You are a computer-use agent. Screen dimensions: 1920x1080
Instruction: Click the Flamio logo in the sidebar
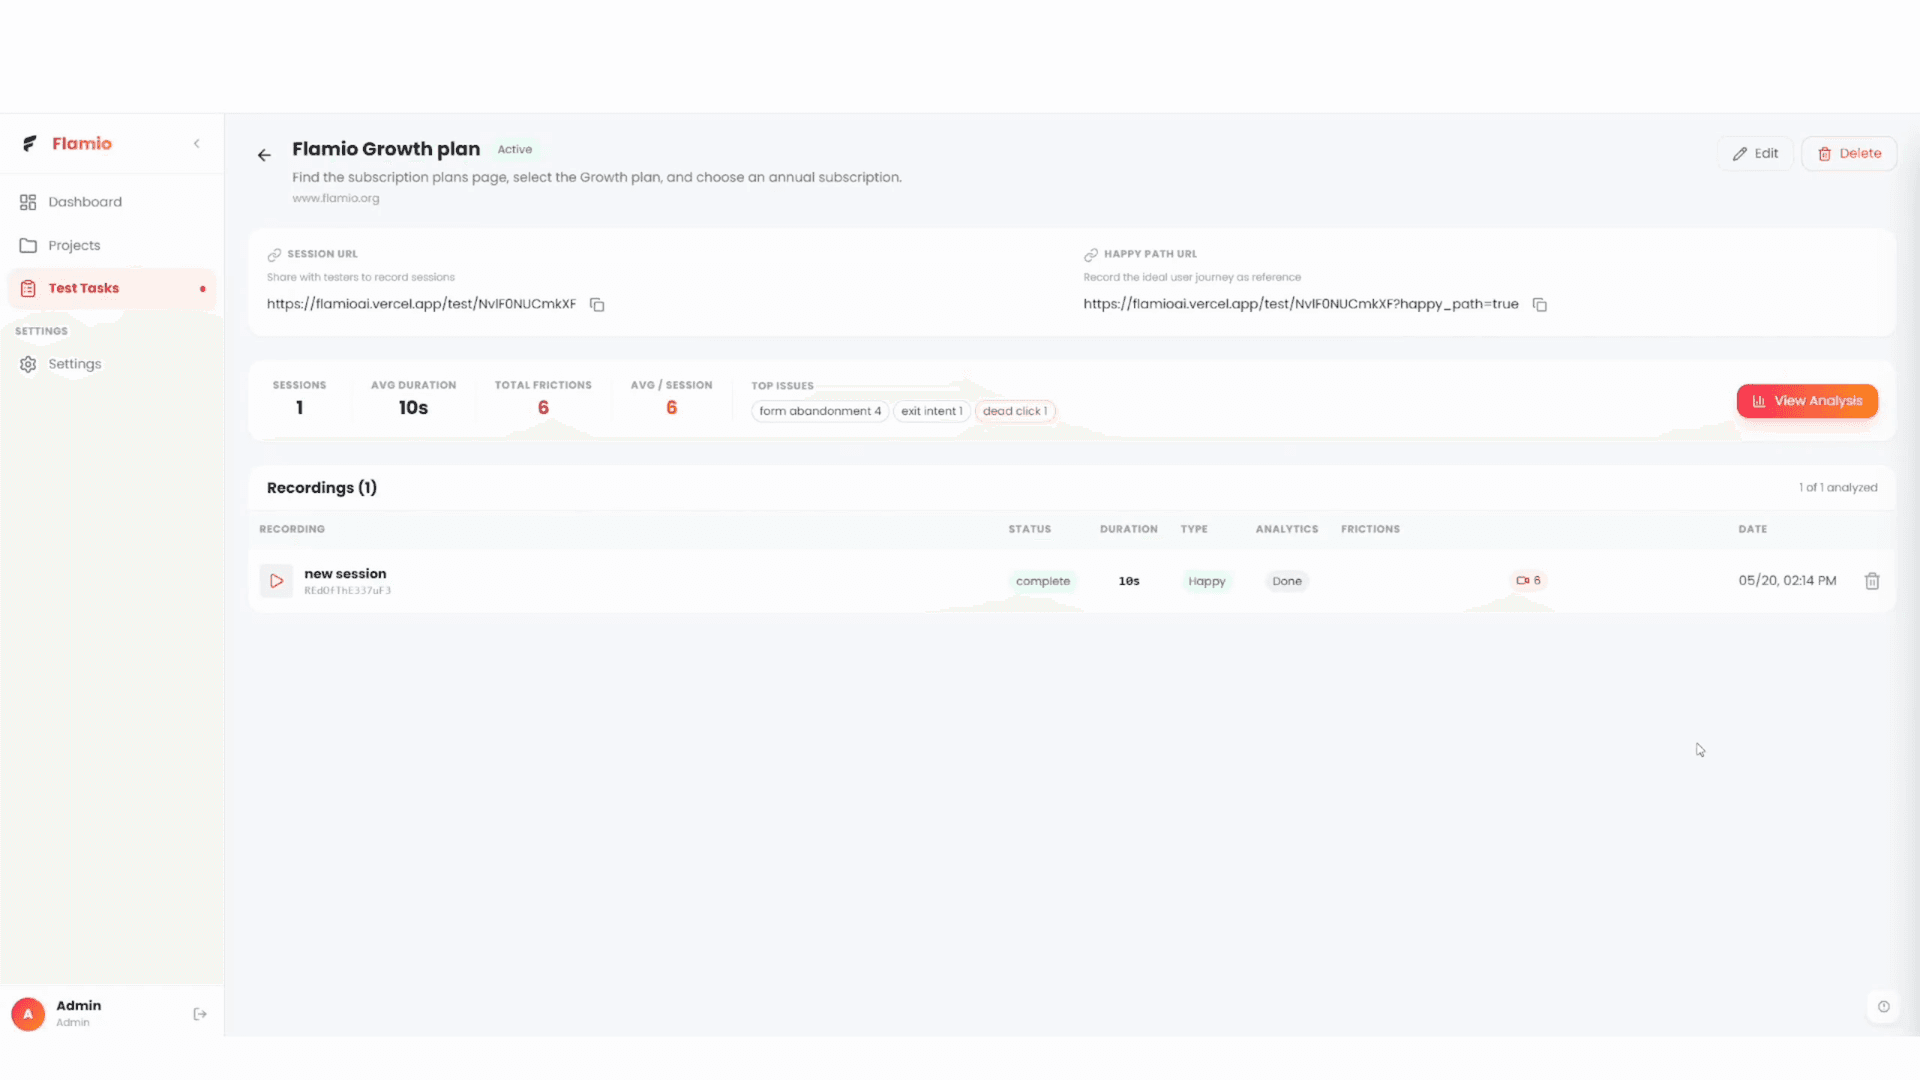click(68, 143)
